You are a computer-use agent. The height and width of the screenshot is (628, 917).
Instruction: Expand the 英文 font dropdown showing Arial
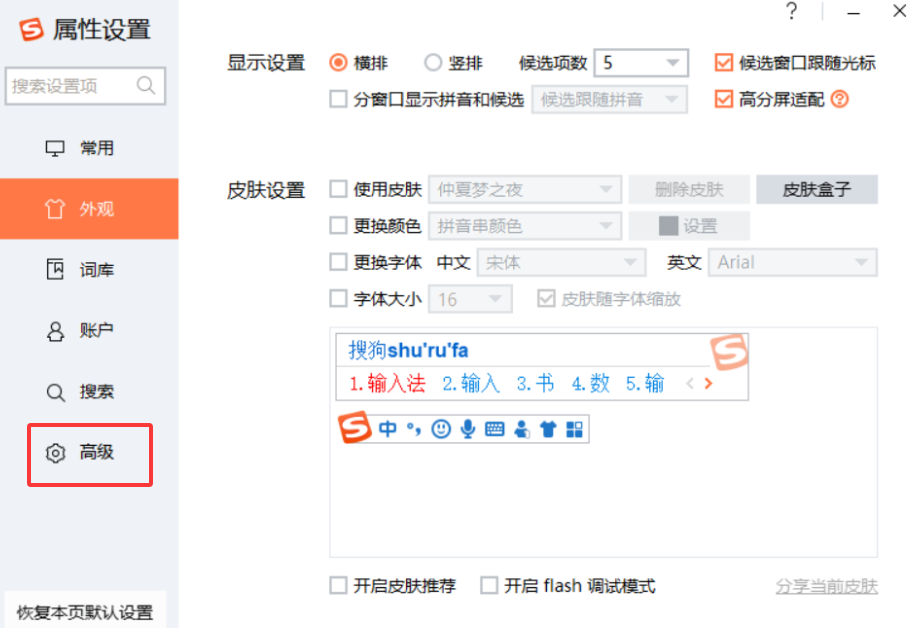pos(793,263)
